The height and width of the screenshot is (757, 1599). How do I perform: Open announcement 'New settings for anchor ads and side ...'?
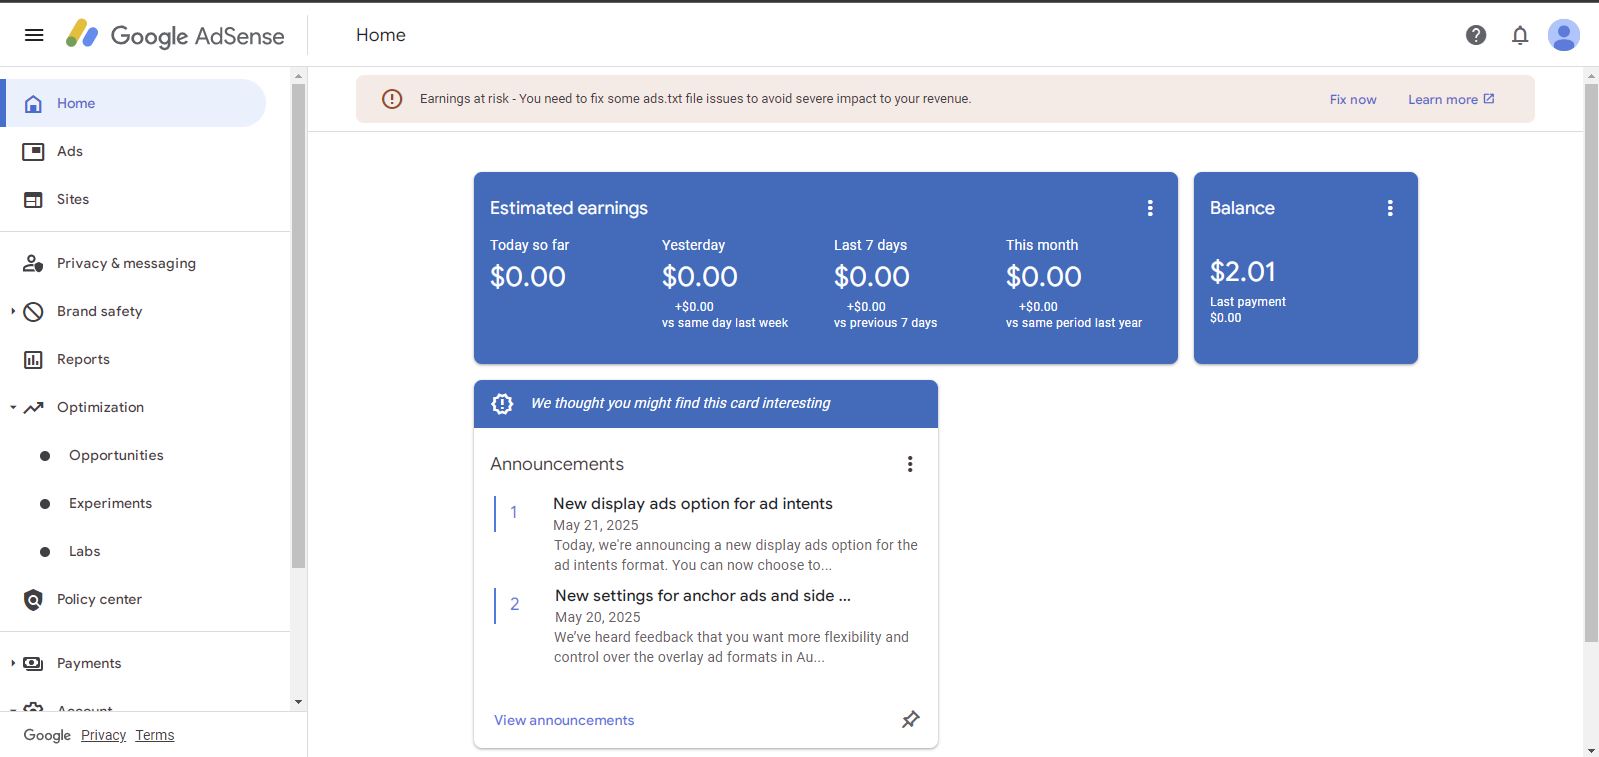click(703, 596)
